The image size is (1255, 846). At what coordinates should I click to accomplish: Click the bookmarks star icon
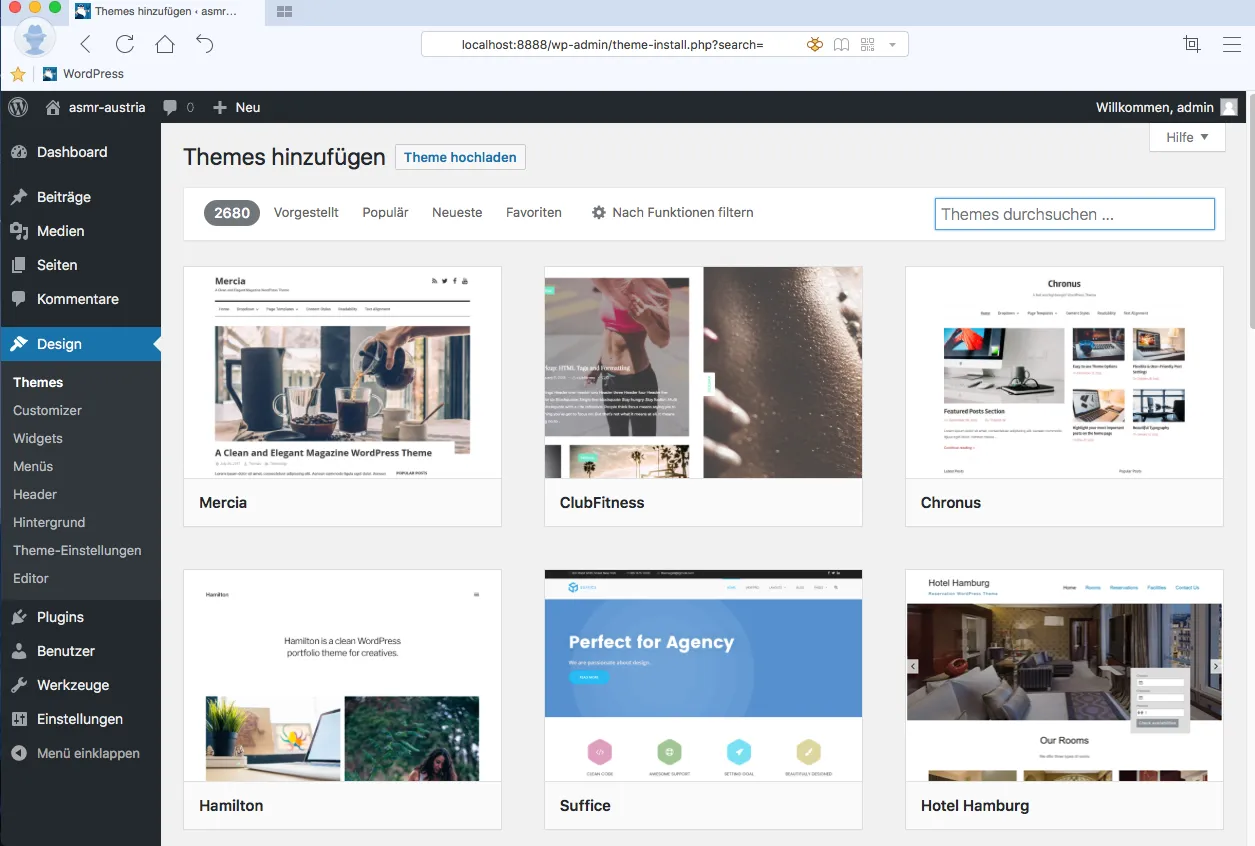(18, 74)
